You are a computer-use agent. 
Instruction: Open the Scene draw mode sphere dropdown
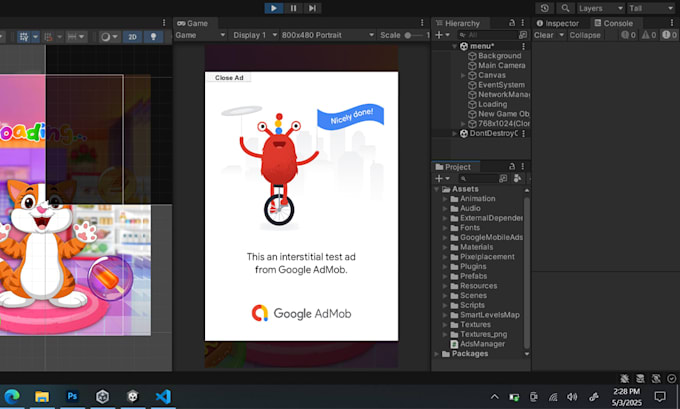[x=109, y=37]
